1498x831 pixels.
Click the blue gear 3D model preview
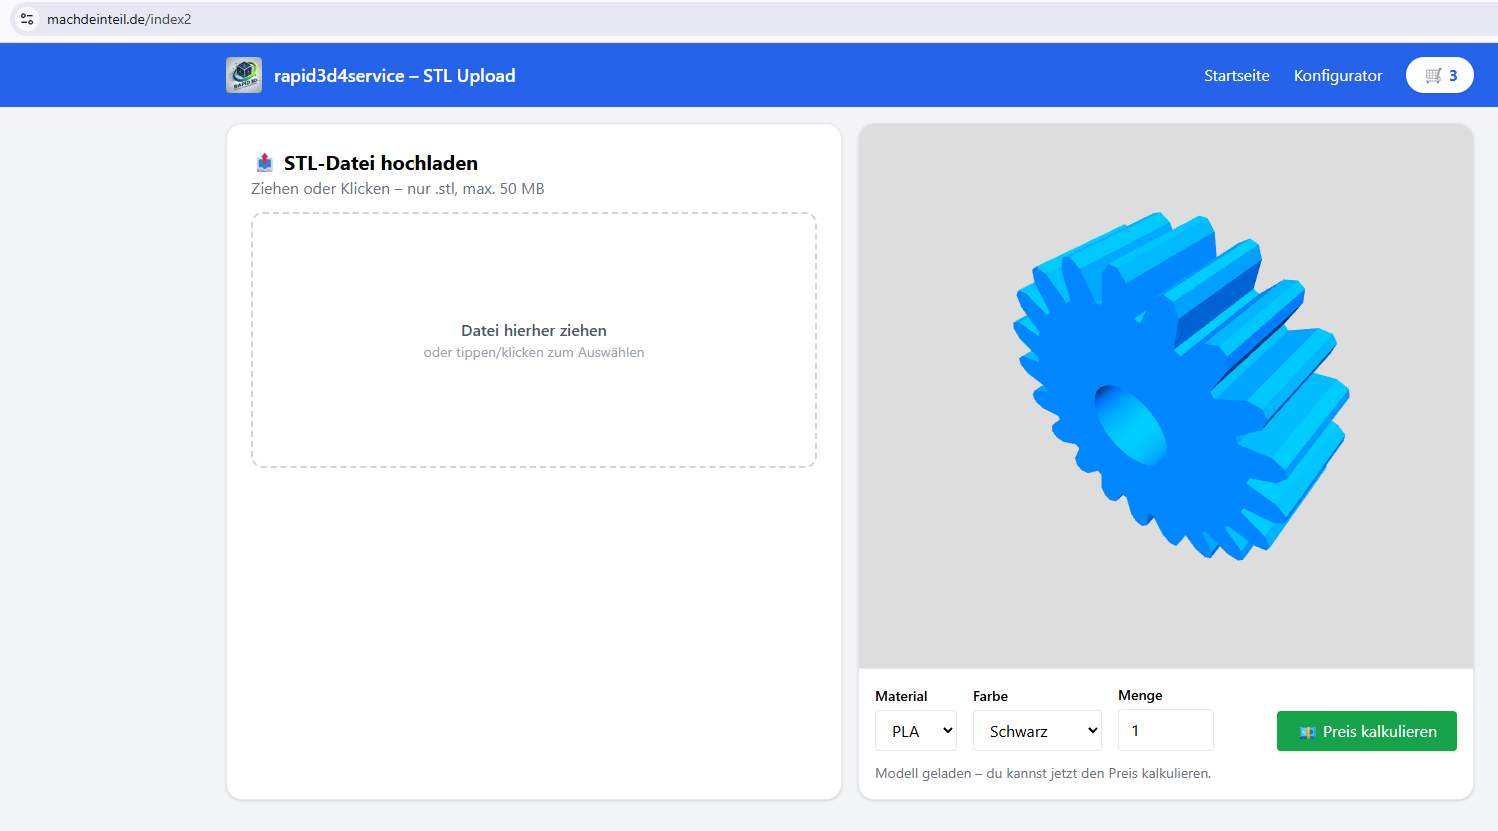pos(1182,385)
